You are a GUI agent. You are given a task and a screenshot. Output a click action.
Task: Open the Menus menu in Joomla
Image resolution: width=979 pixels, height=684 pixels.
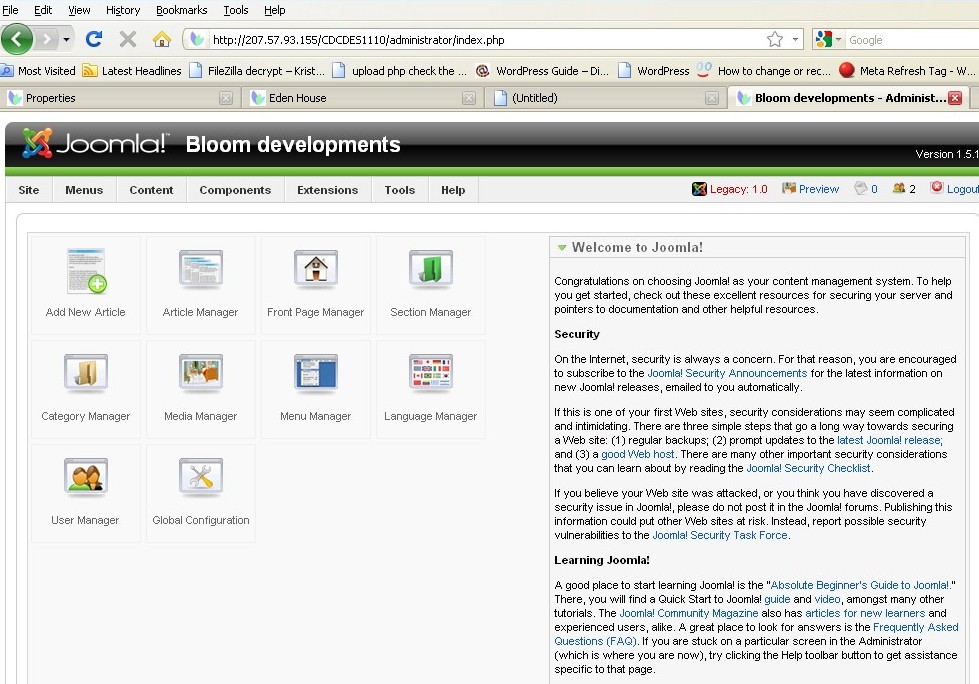(84, 190)
